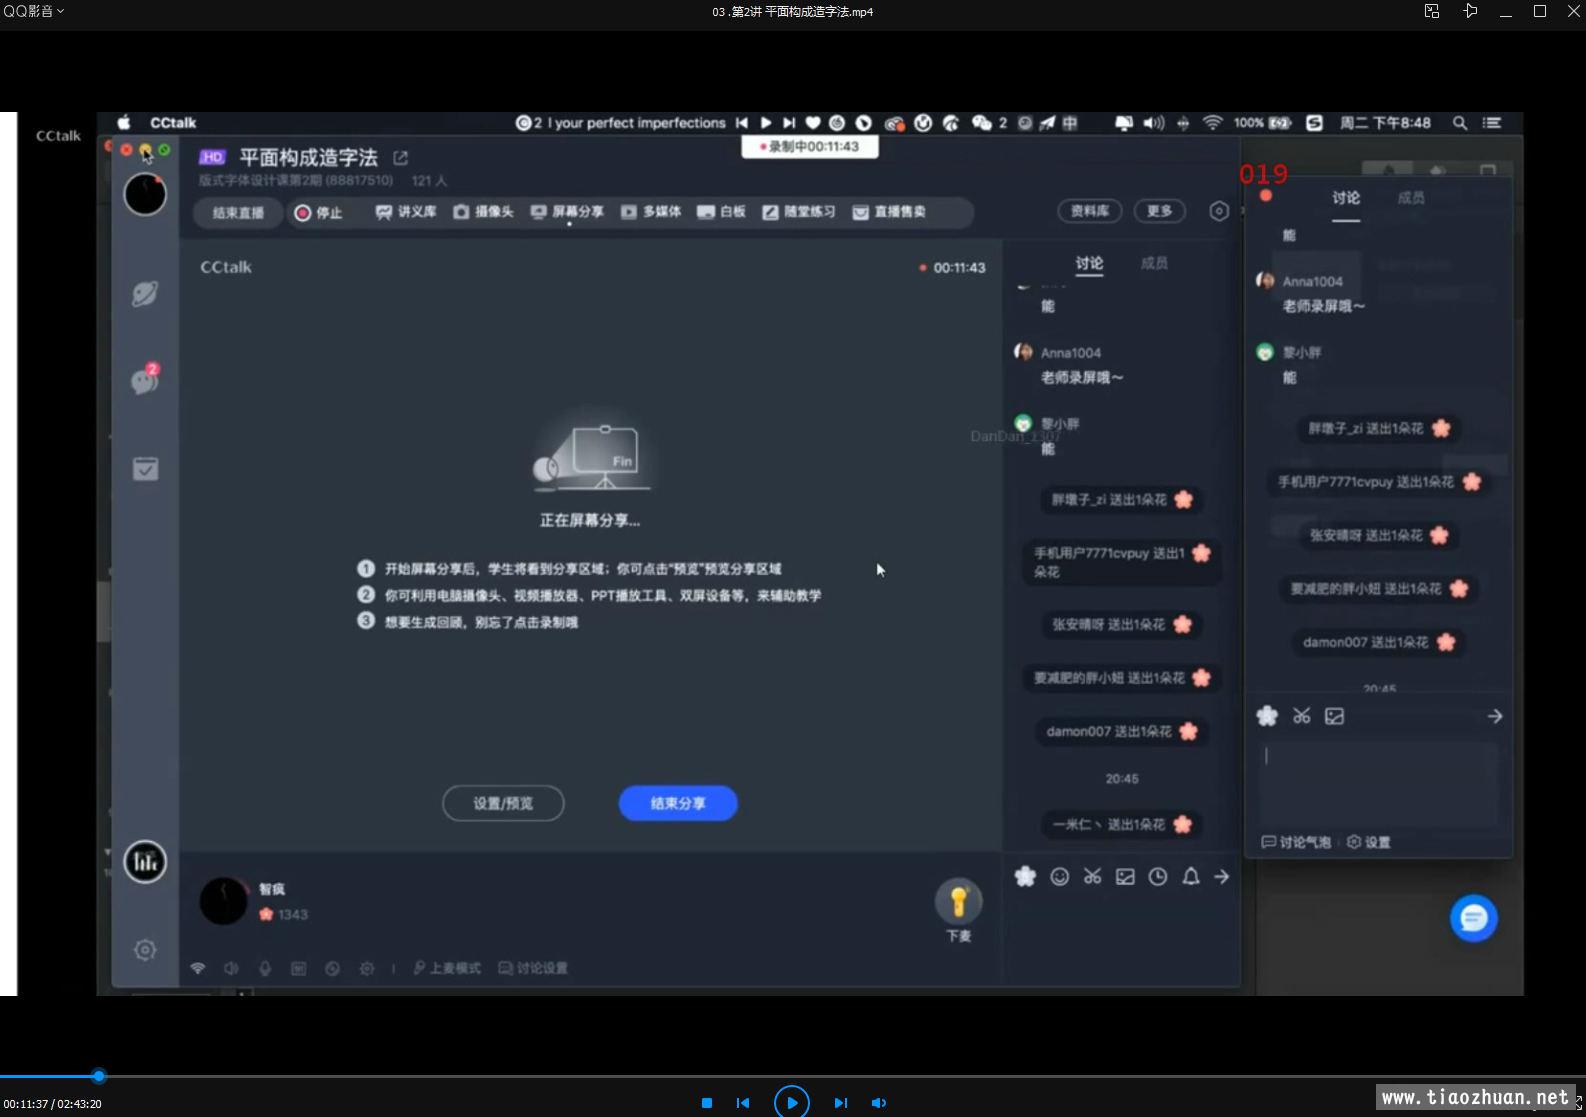Screen dimensions: 1586x1117
Task: Click the 下麦 microphone-off button
Action: pyautogui.click(x=958, y=910)
